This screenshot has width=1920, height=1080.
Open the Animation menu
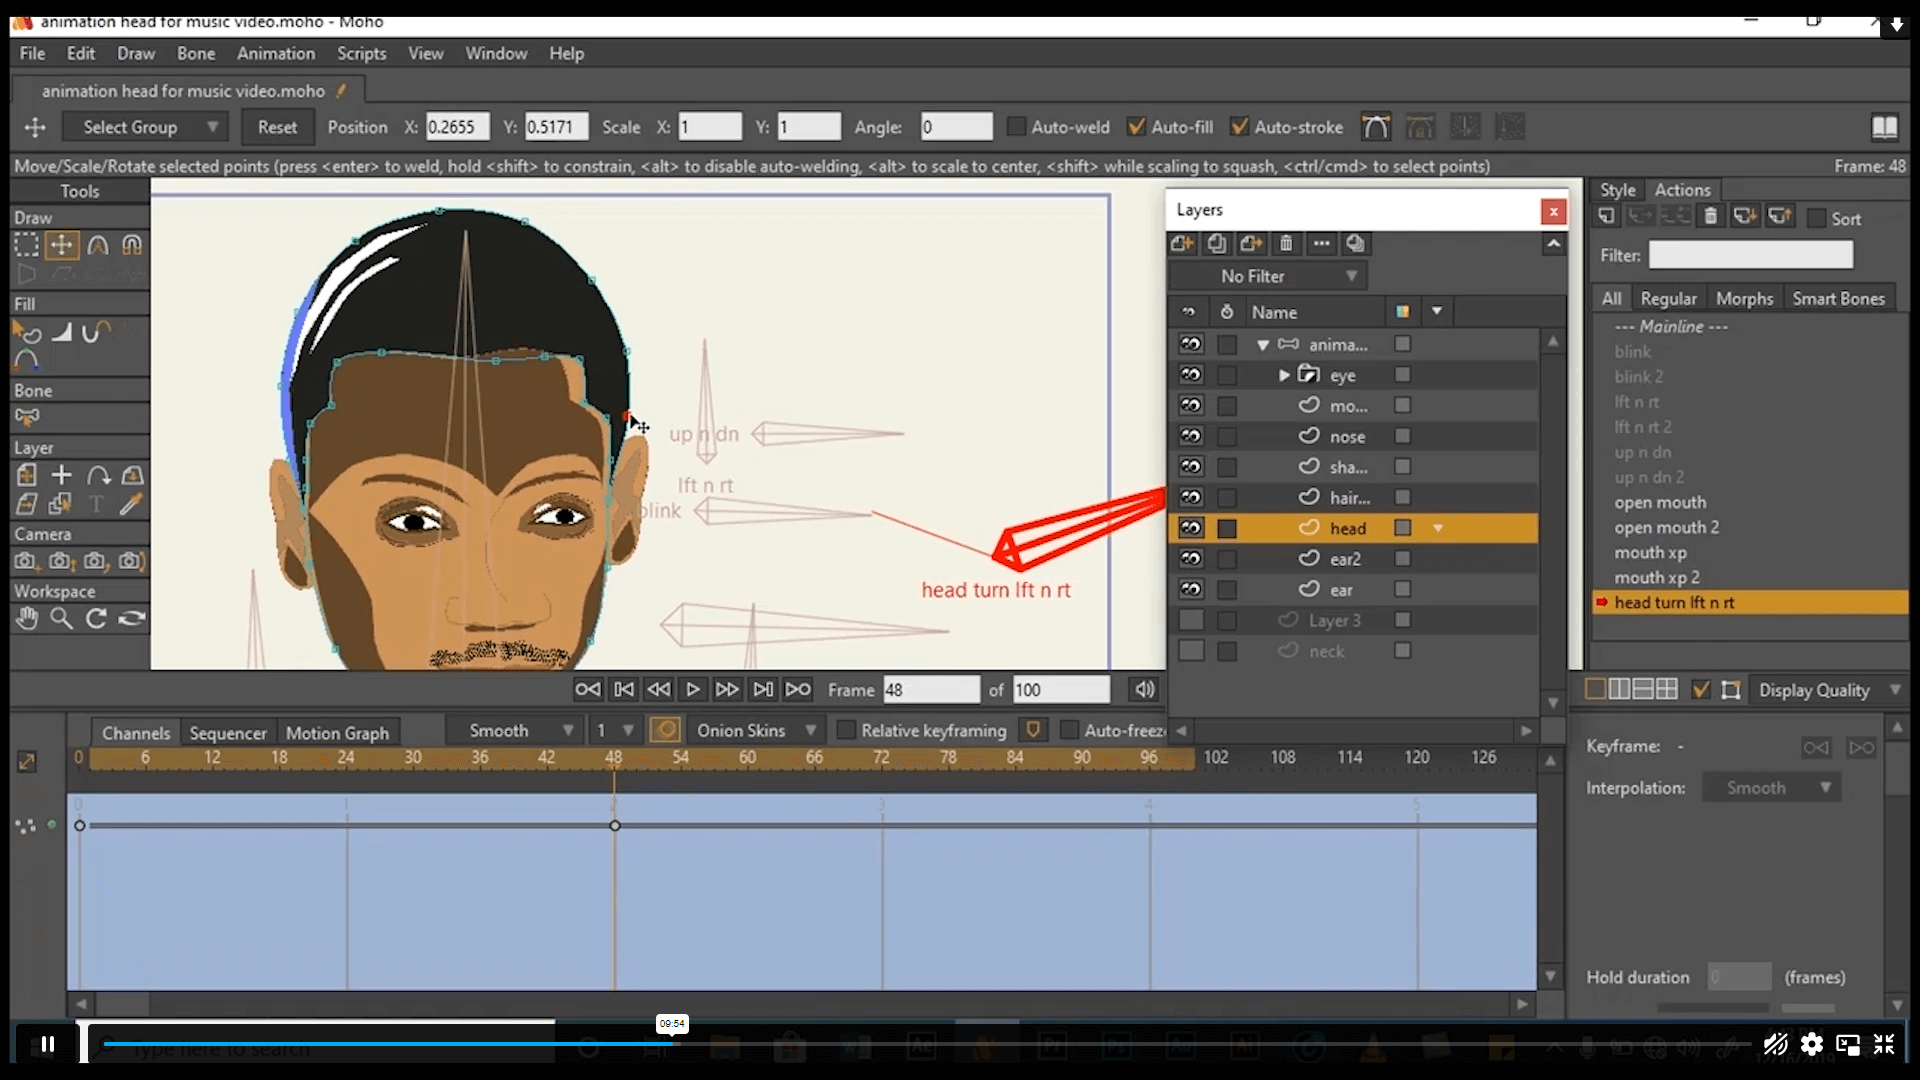point(276,53)
